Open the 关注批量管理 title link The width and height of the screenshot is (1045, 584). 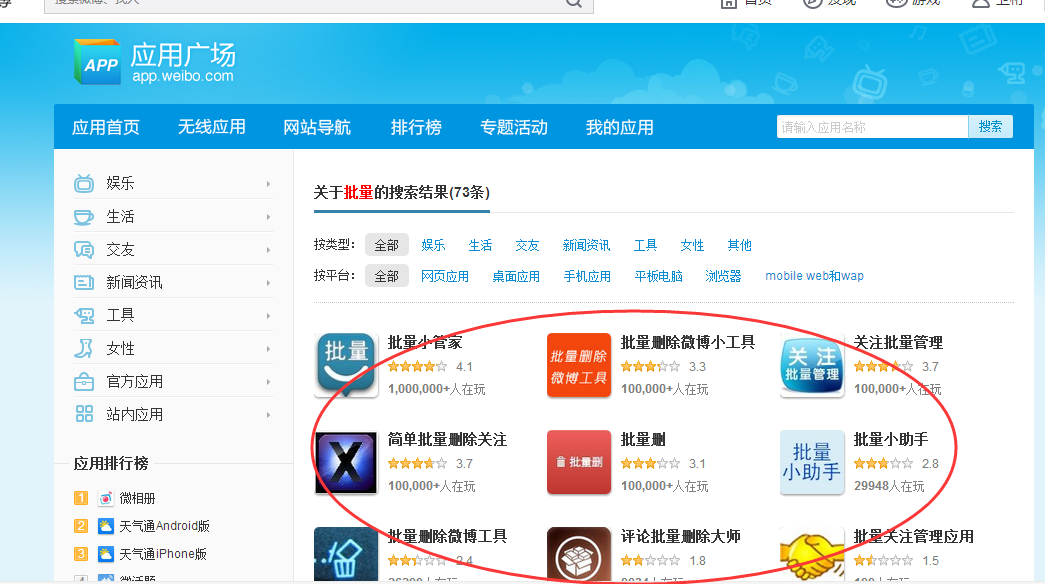click(x=898, y=343)
